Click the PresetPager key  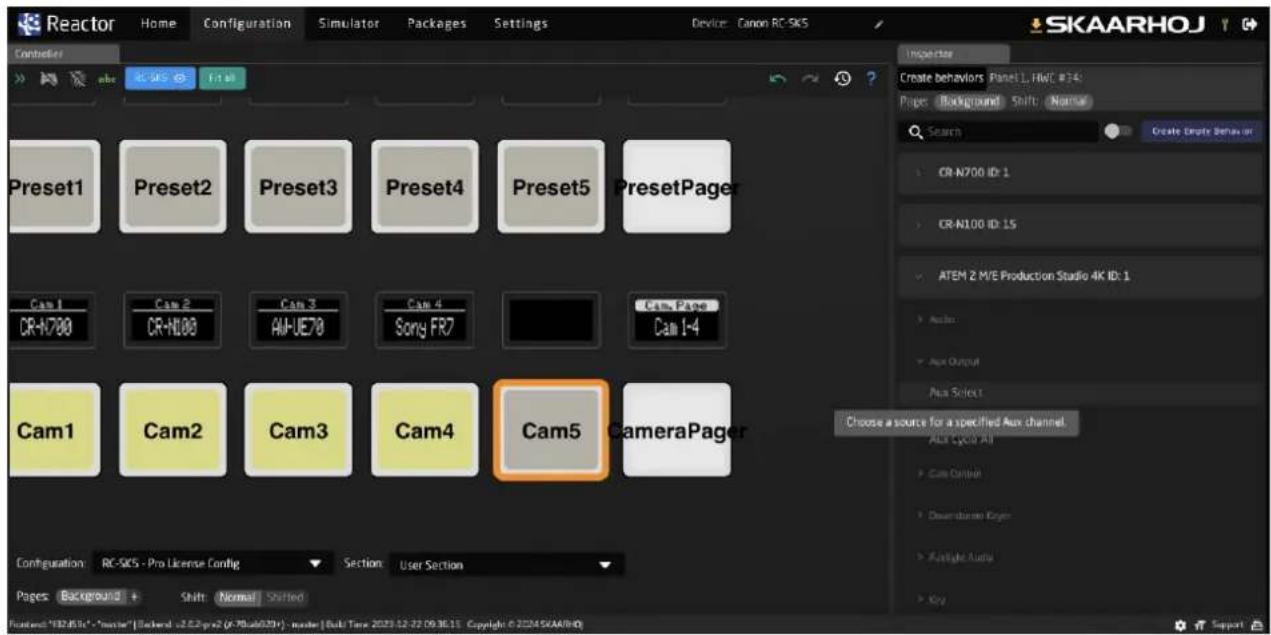(677, 187)
